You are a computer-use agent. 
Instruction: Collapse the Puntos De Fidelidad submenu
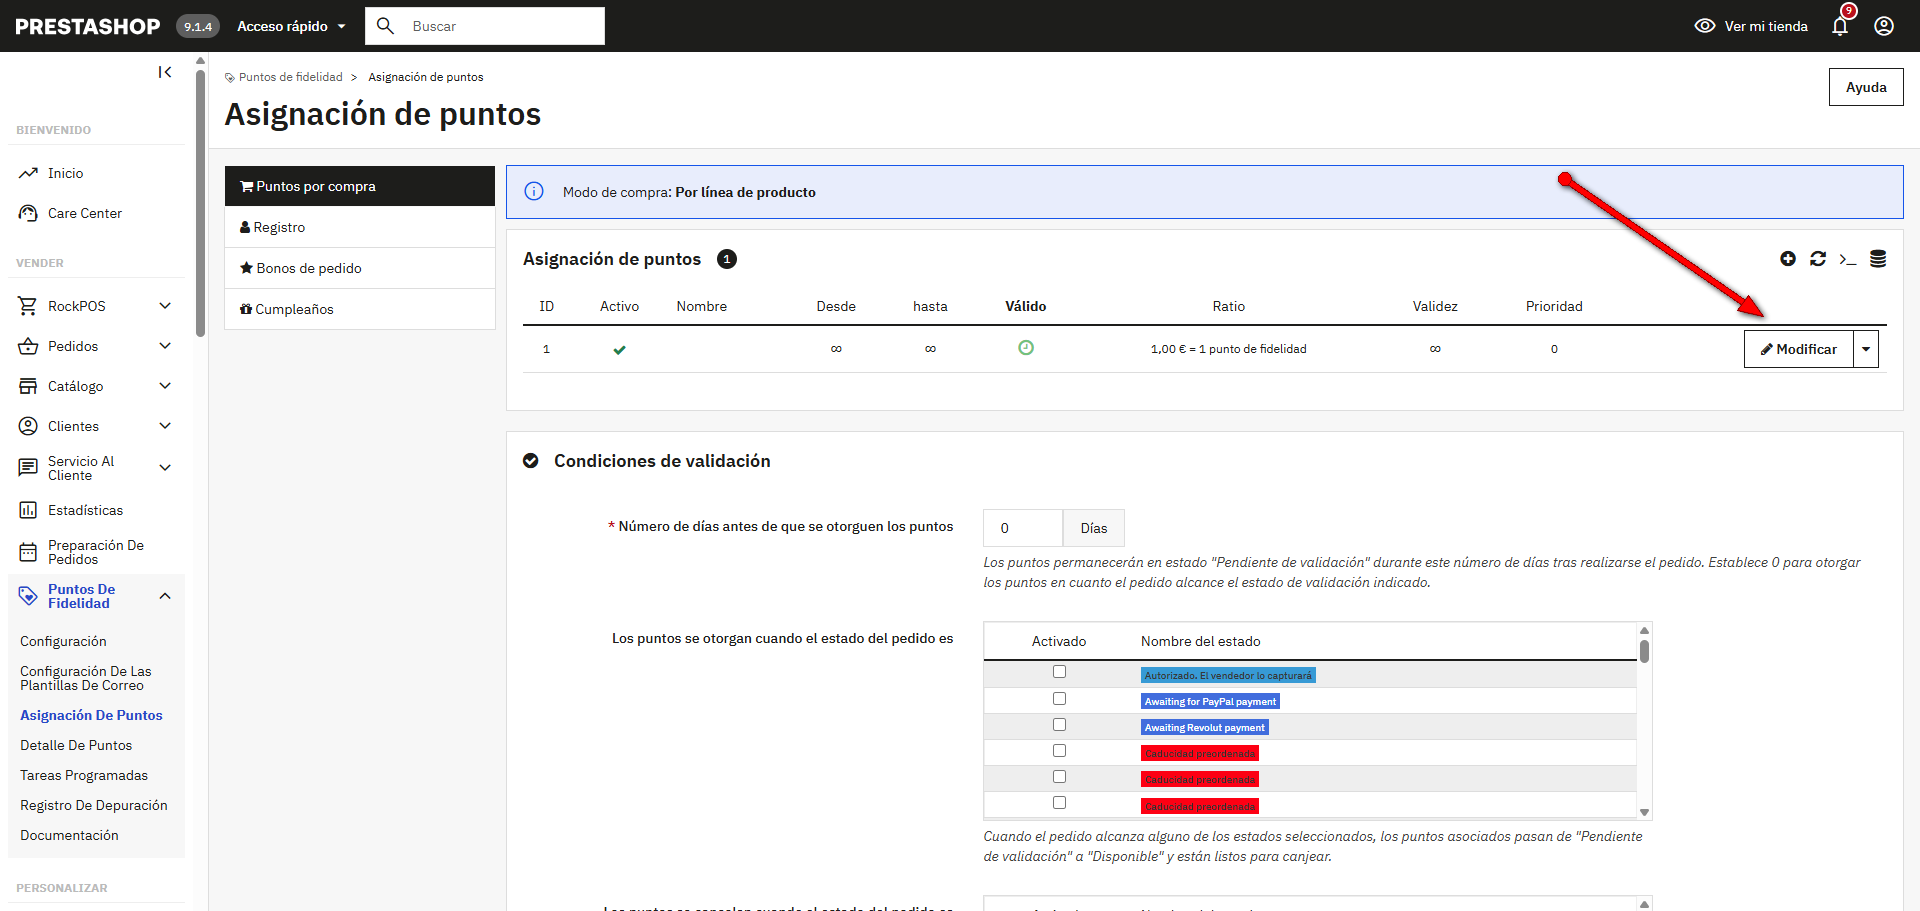pos(165,596)
